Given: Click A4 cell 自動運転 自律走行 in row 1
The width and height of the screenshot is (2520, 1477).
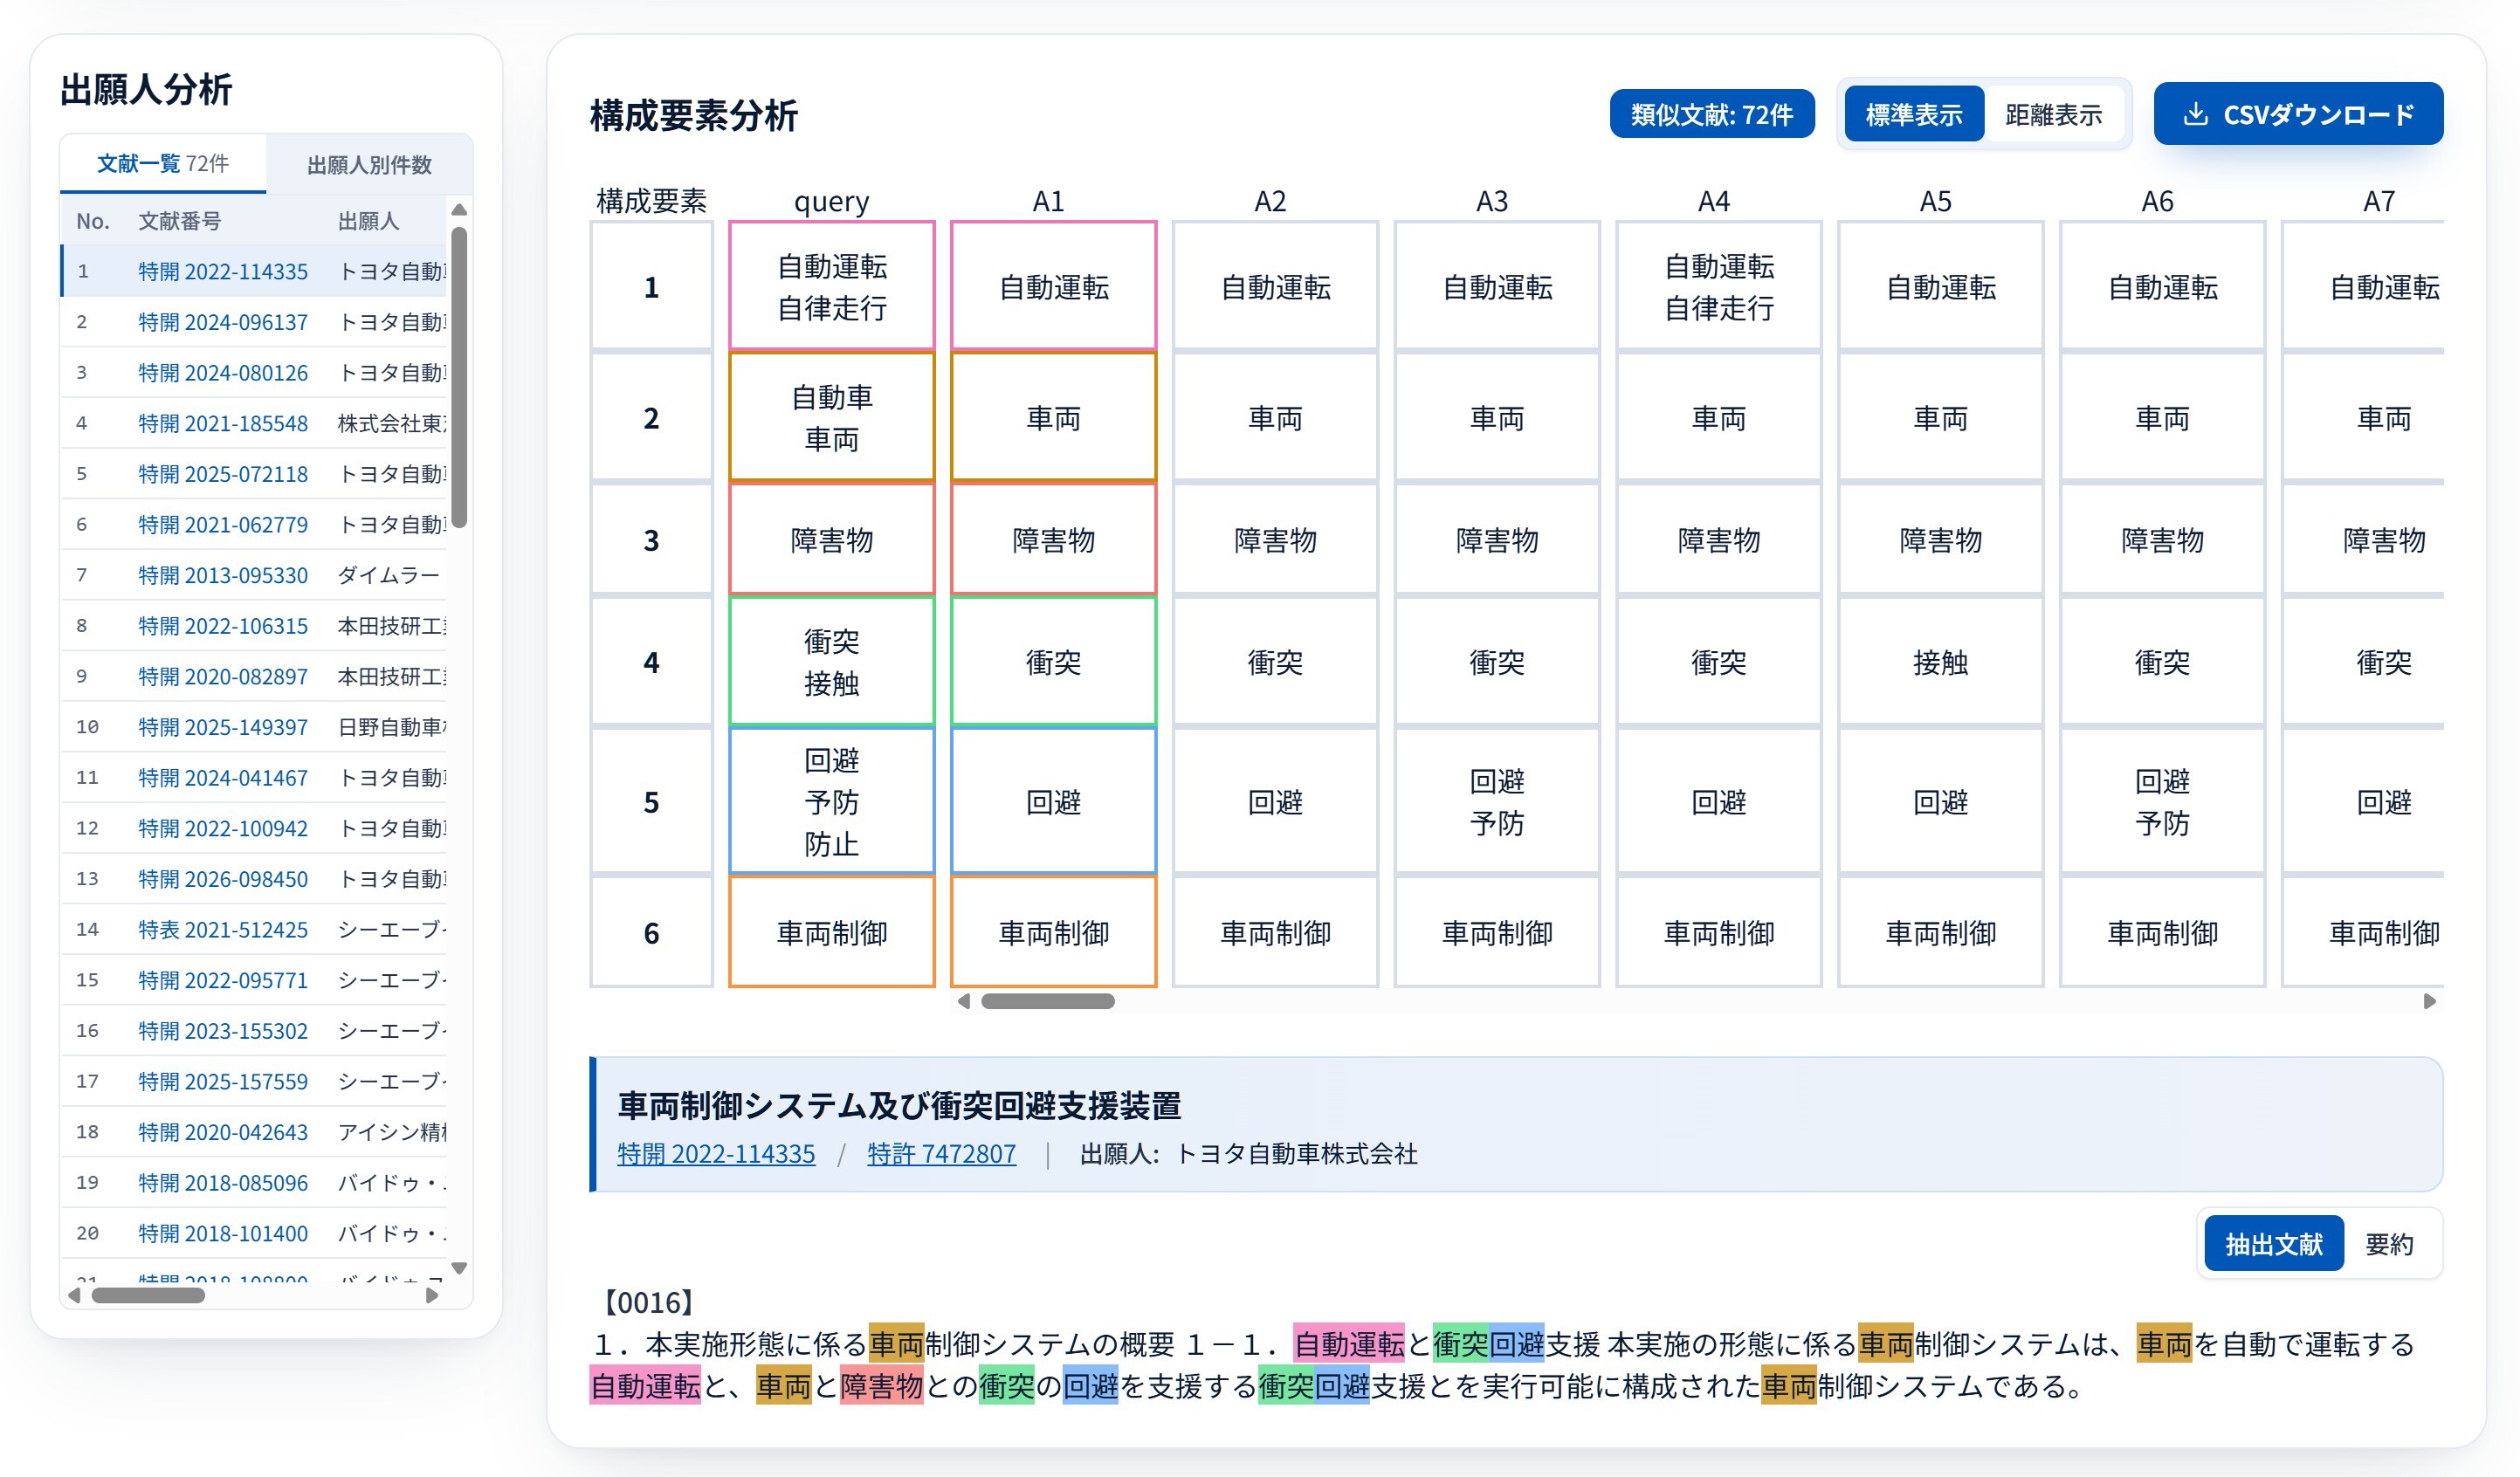Looking at the screenshot, I should [1719, 287].
